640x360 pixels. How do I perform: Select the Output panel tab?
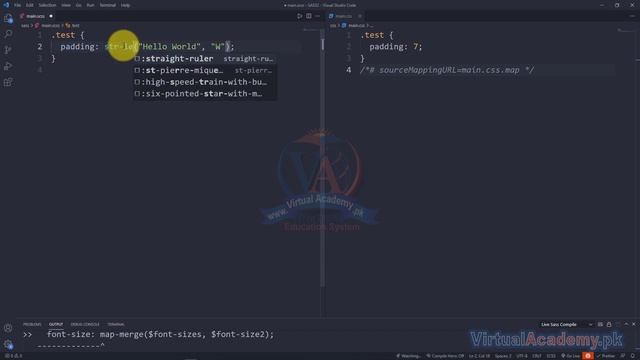(56, 324)
